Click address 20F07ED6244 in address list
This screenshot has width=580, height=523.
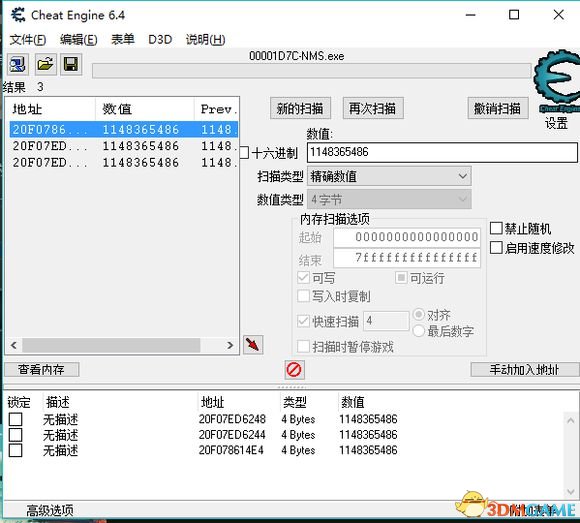pyautogui.click(x=232, y=435)
